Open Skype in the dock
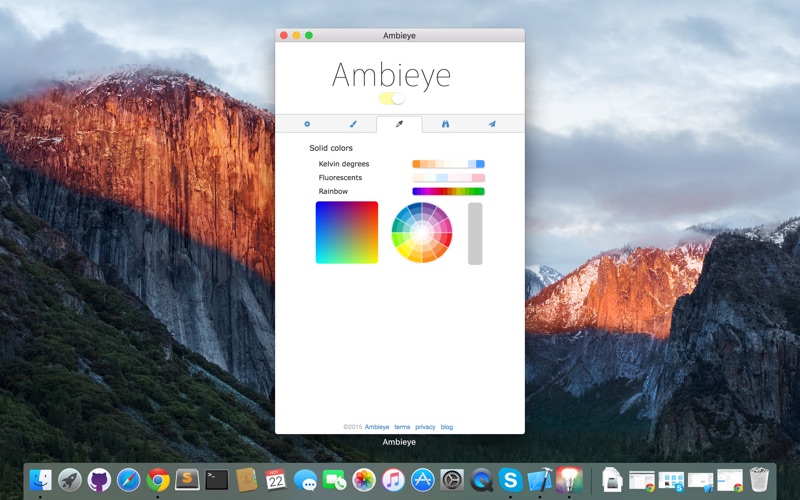This screenshot has width=800, height=500. pyautogui.click(x=511, y=480)
